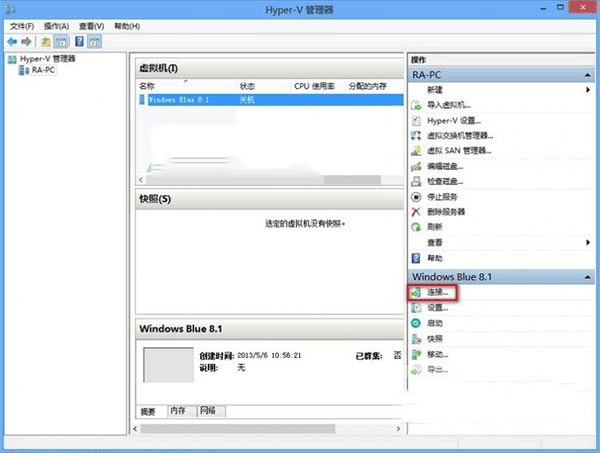The height and width of the screenshot is (453, 600).
Task: Click the 快照(S) panel header
Action: pyautogui.click(x=269, y=199)
